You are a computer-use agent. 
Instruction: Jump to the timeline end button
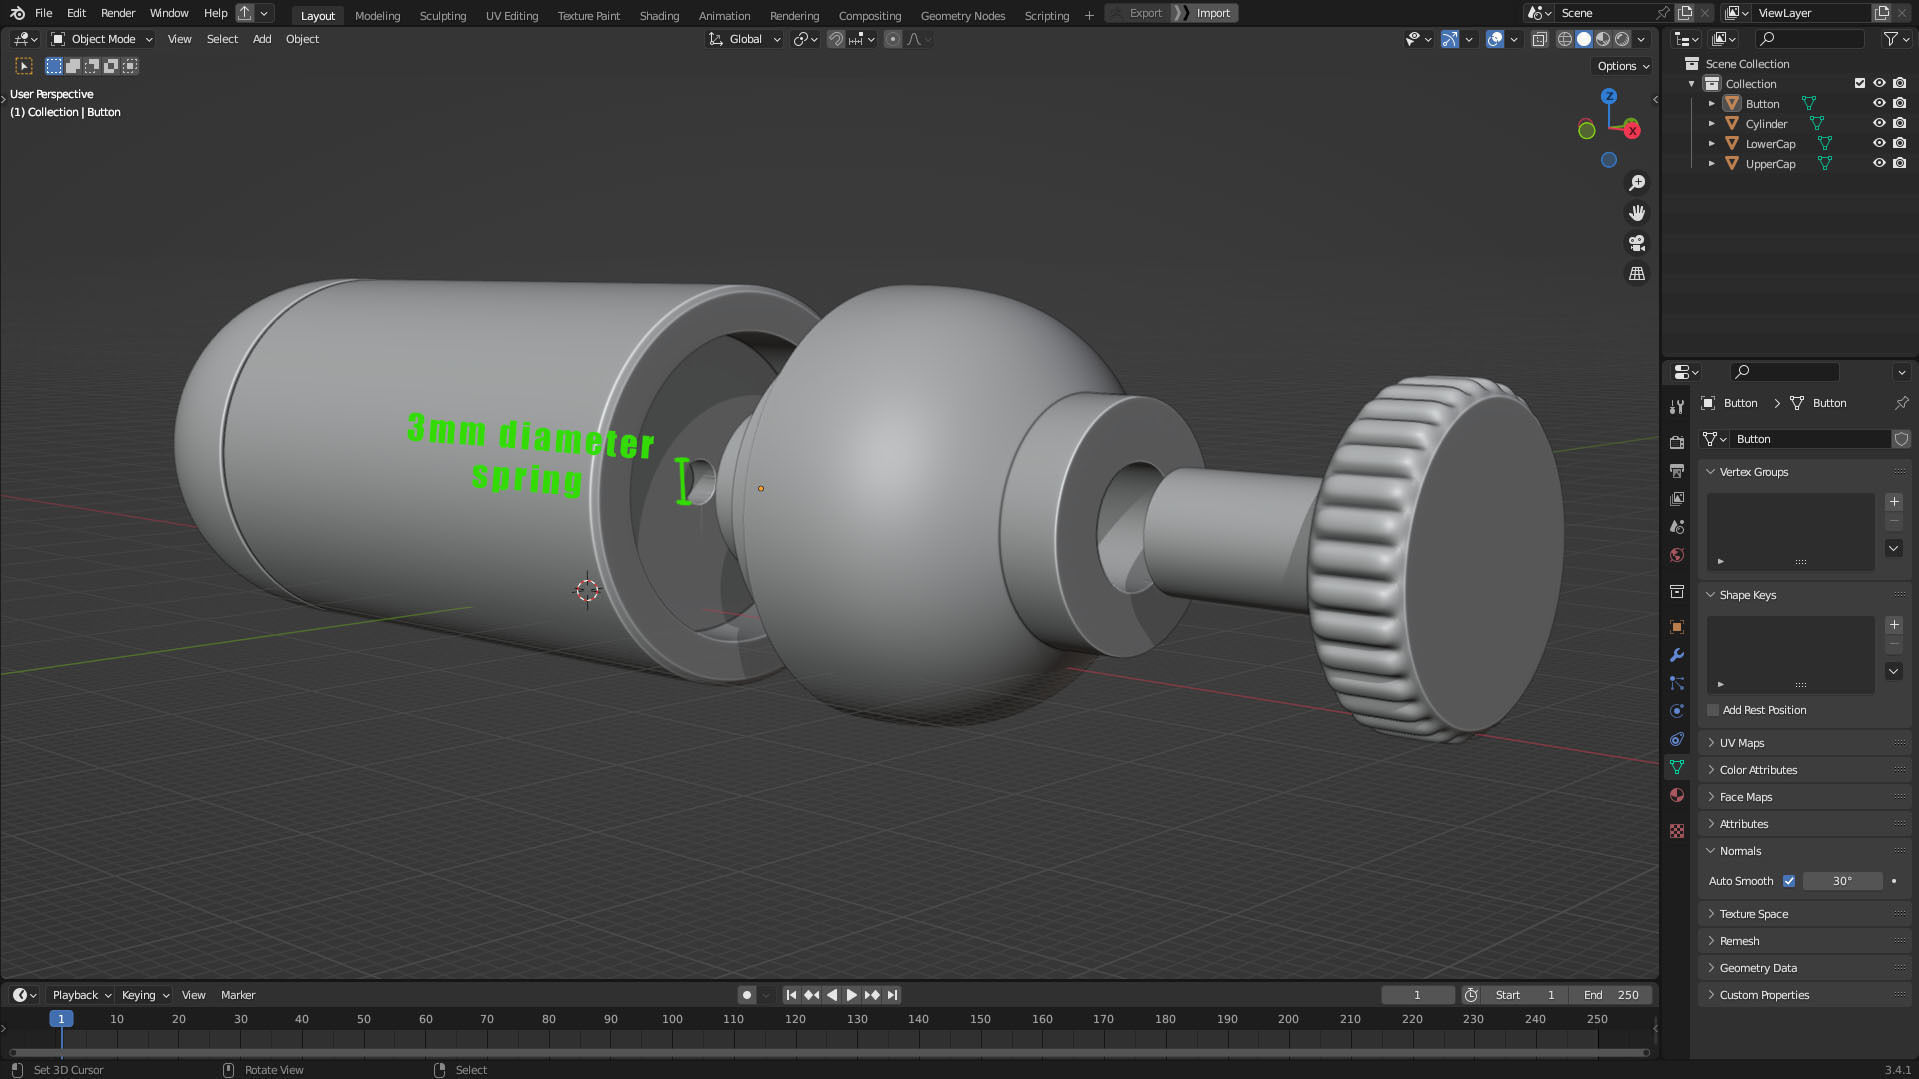click(x=893, y=995)
